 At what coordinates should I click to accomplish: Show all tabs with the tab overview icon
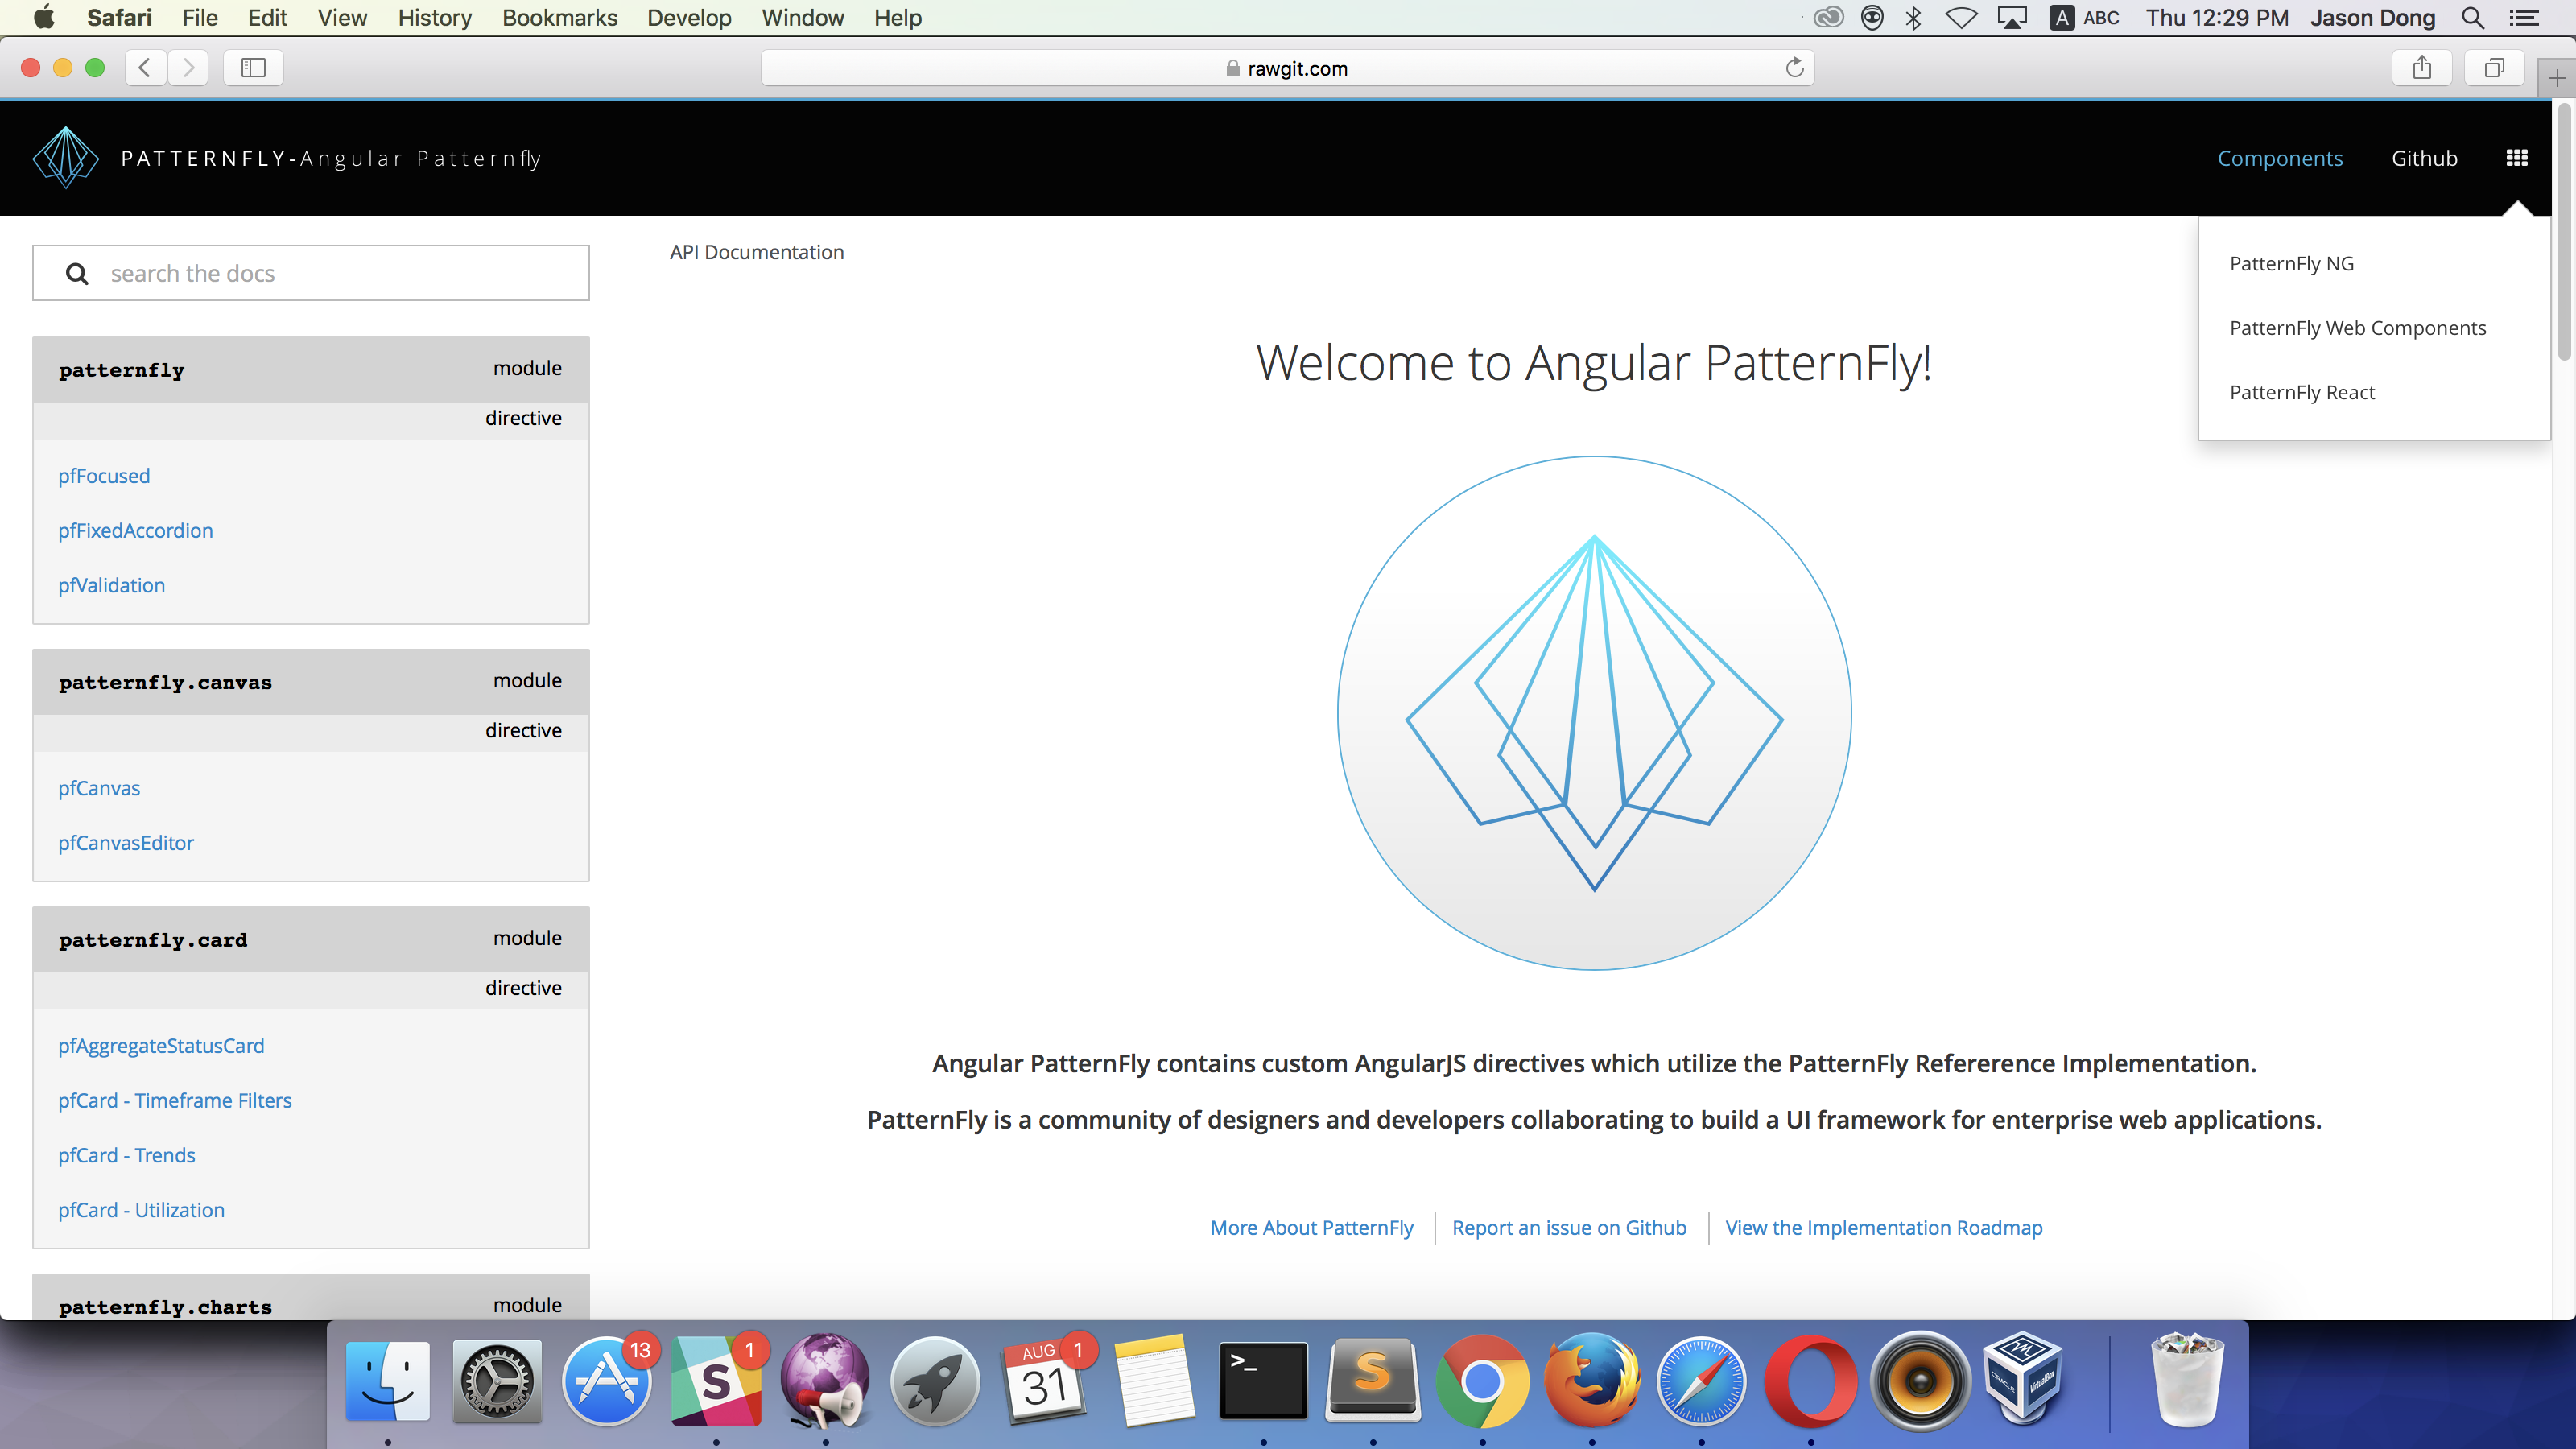[x=2494, y=68]
